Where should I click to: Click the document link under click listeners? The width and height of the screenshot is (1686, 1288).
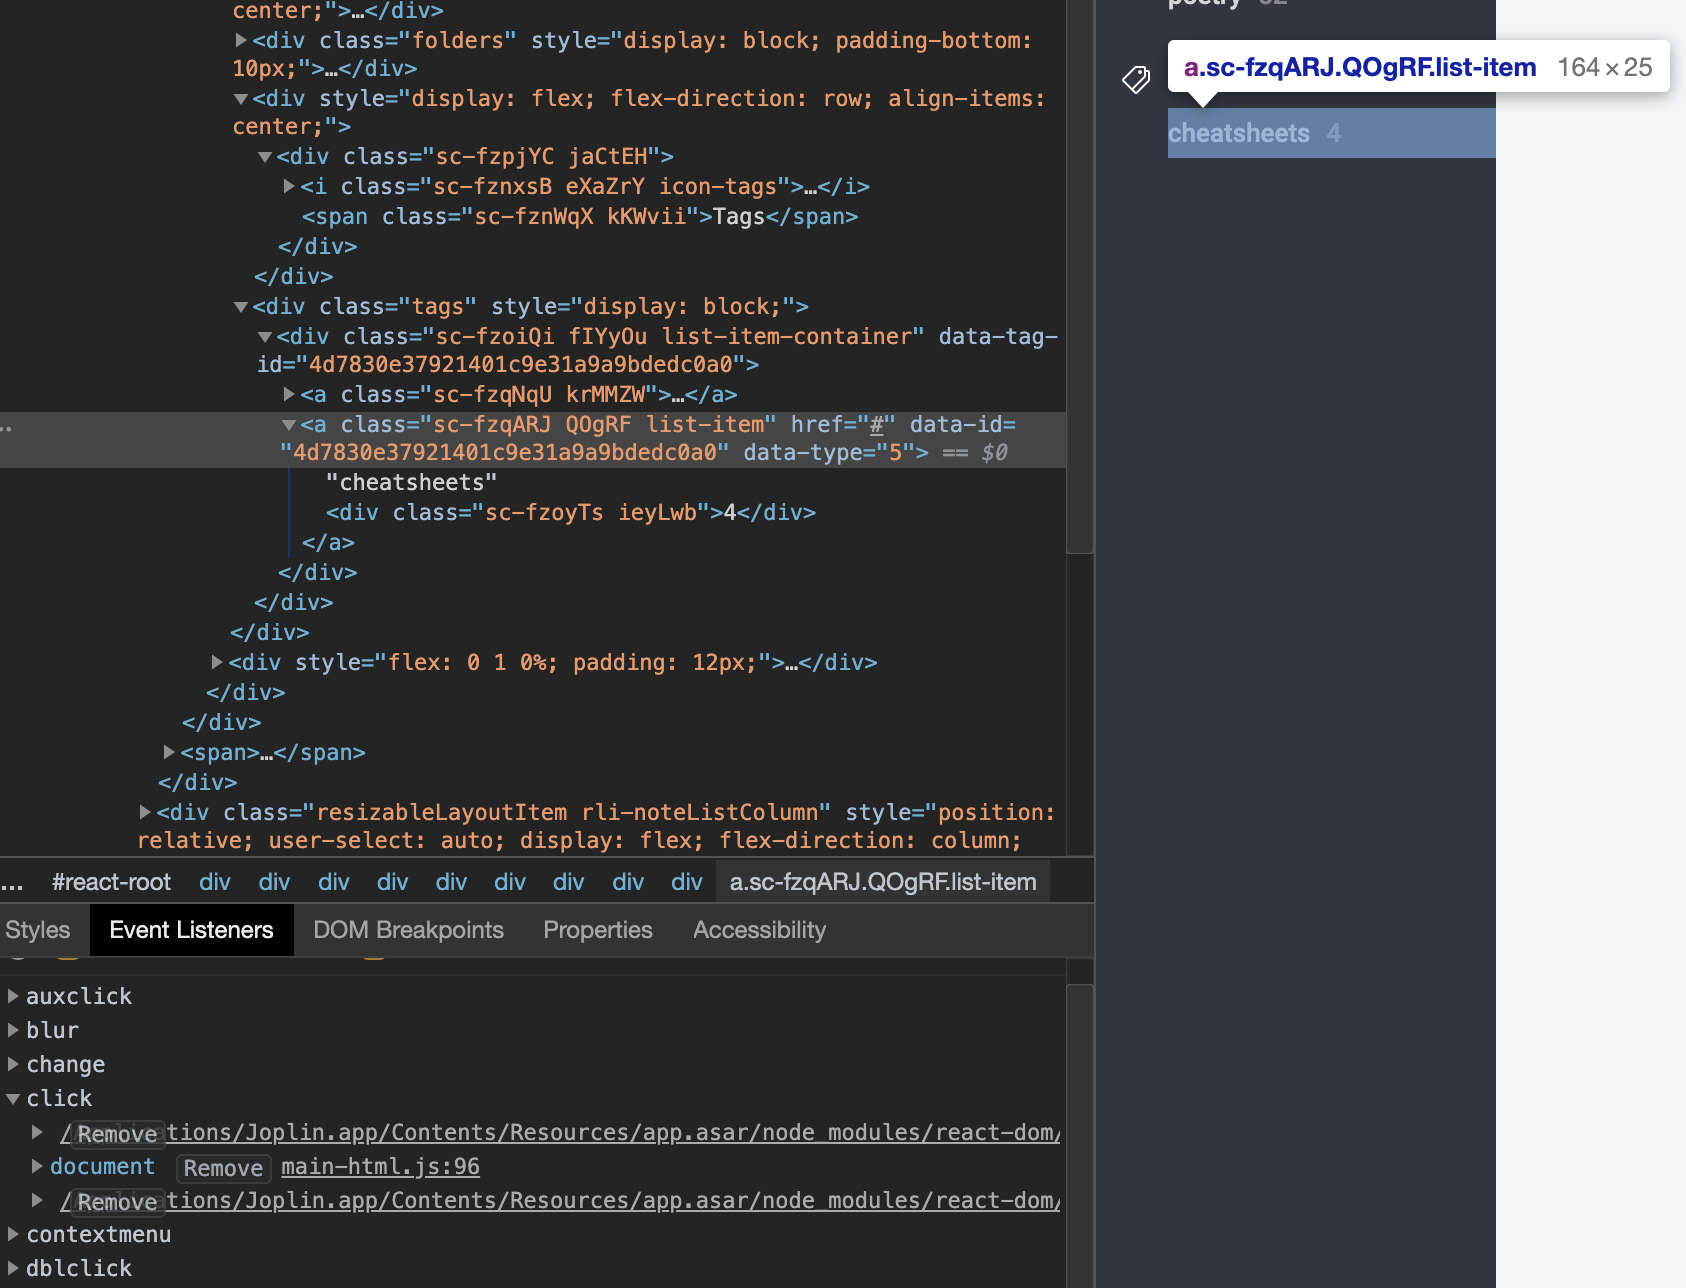tap(103, 1166)
